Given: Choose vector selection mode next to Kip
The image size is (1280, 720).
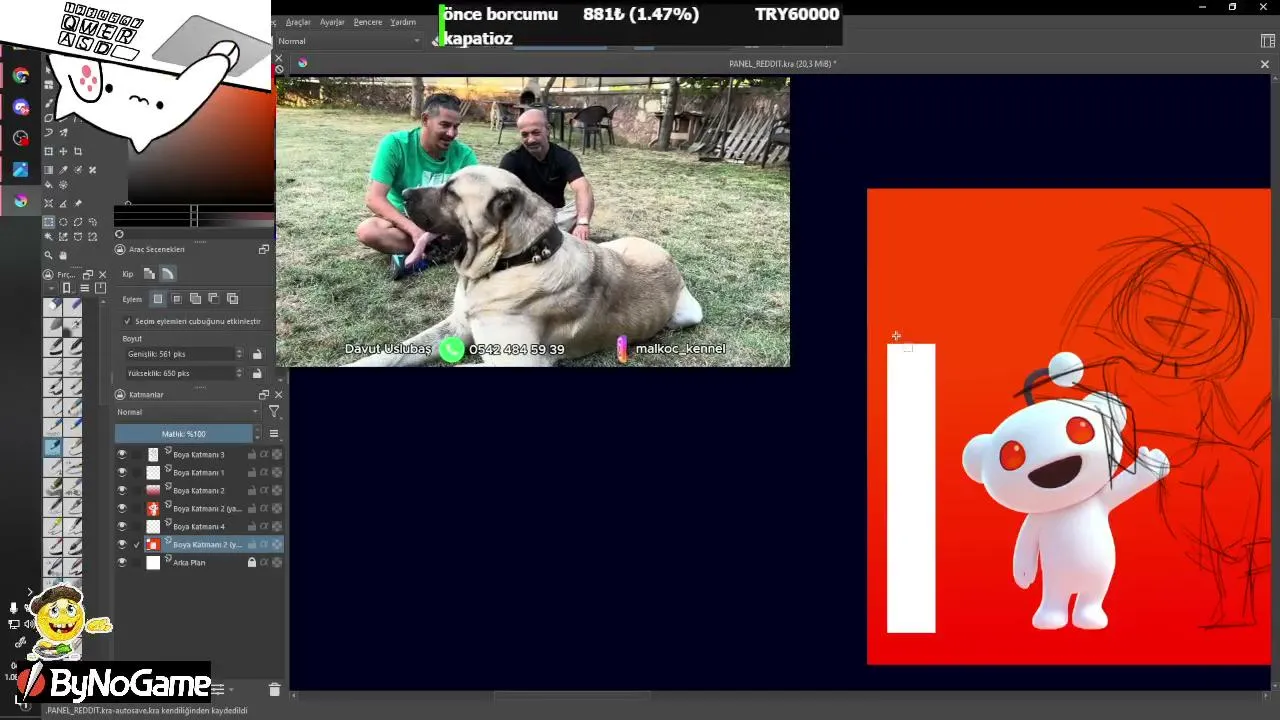Looking at the screenshot, I should coord(167,274).
